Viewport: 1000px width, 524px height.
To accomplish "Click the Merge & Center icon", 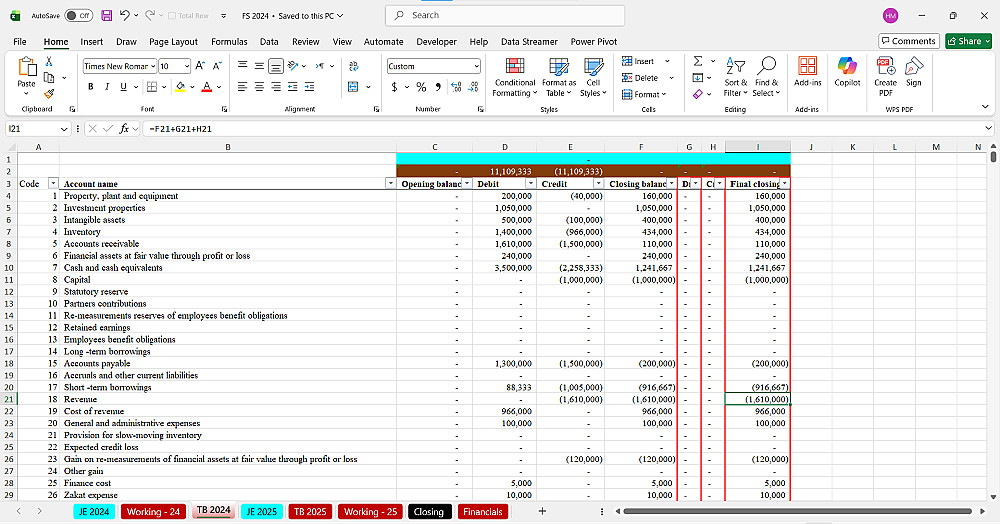I will (x=353, y=87).
